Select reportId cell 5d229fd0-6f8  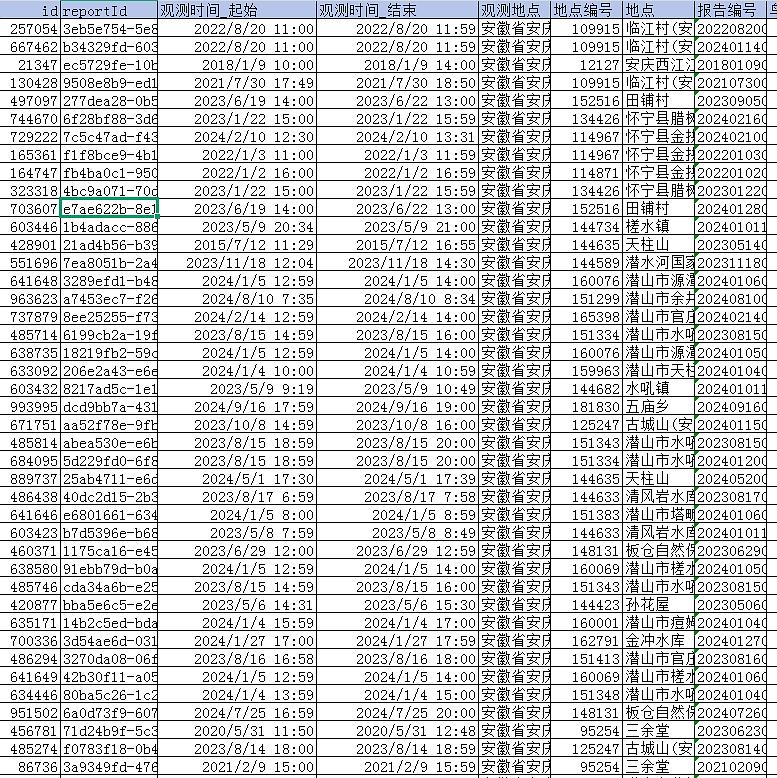109,460
